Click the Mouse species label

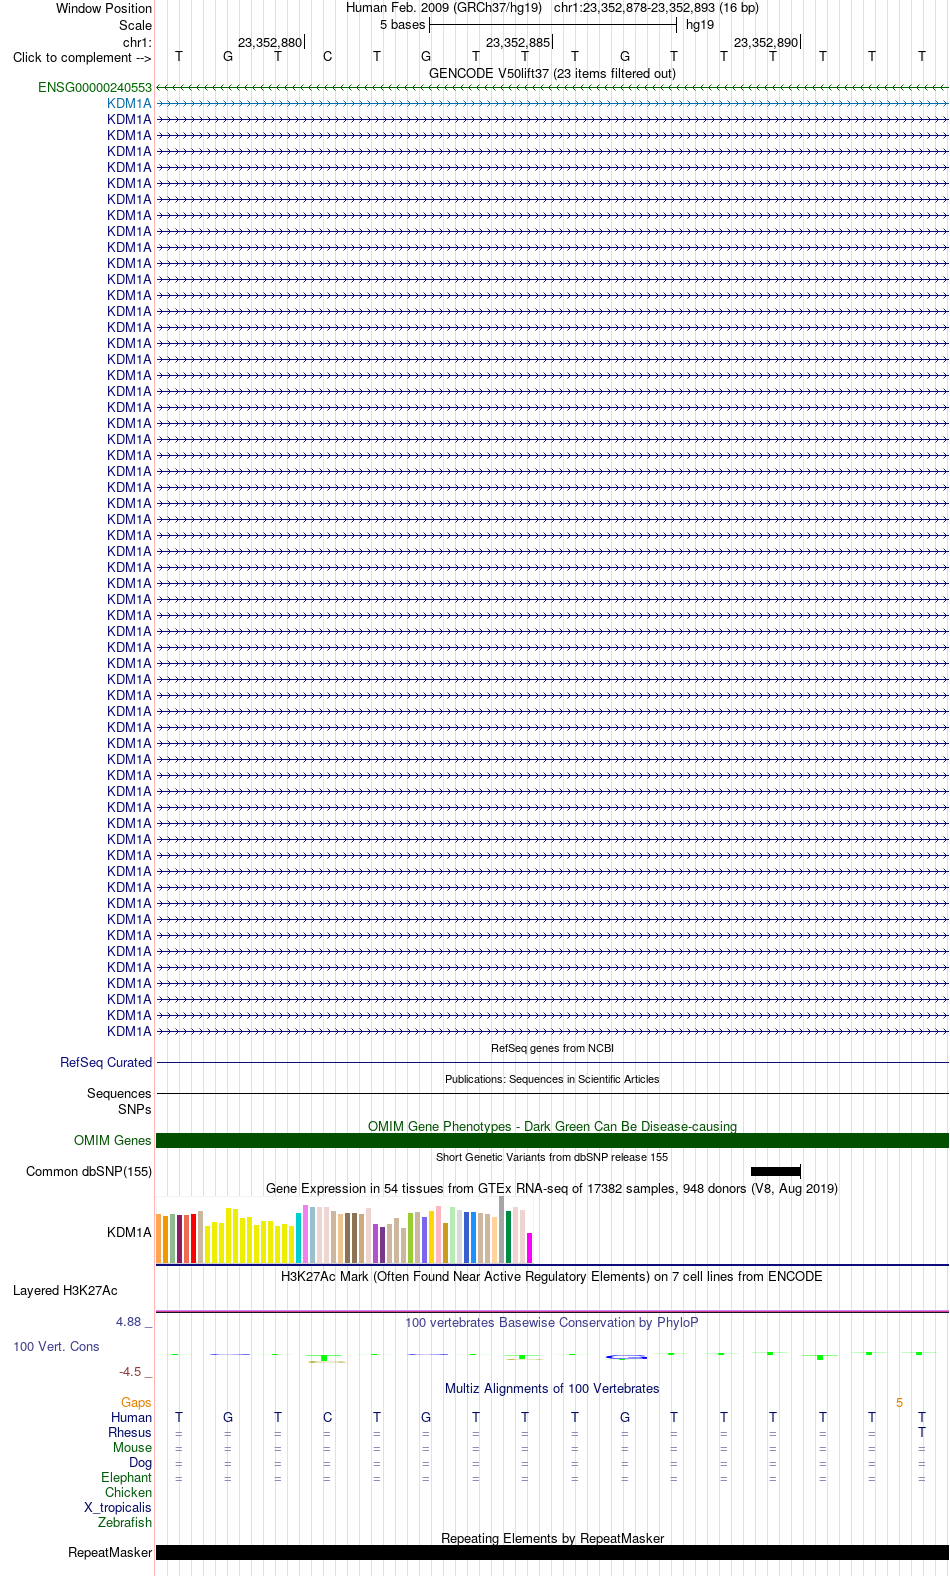tap(133, 1448)
